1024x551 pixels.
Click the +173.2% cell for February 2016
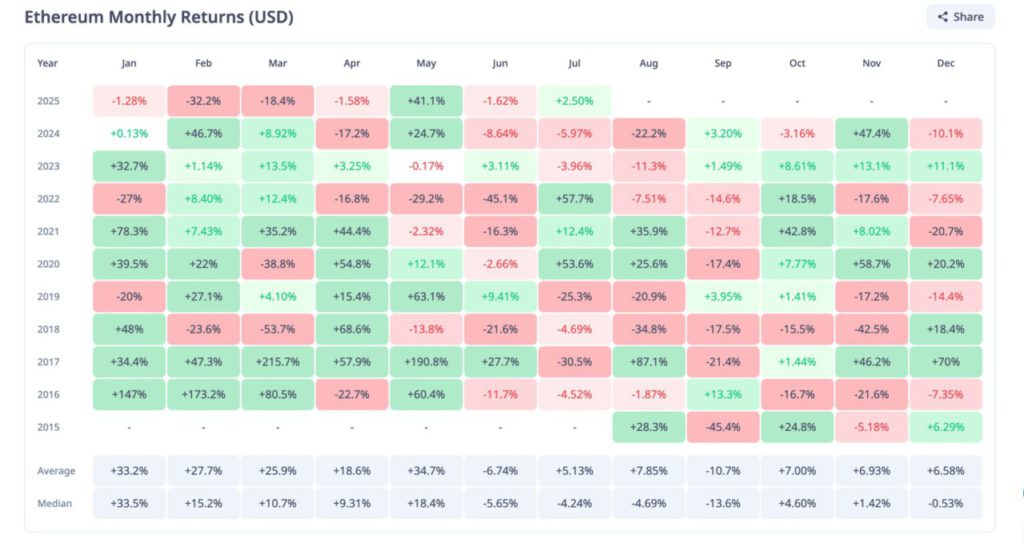point(203,395)
